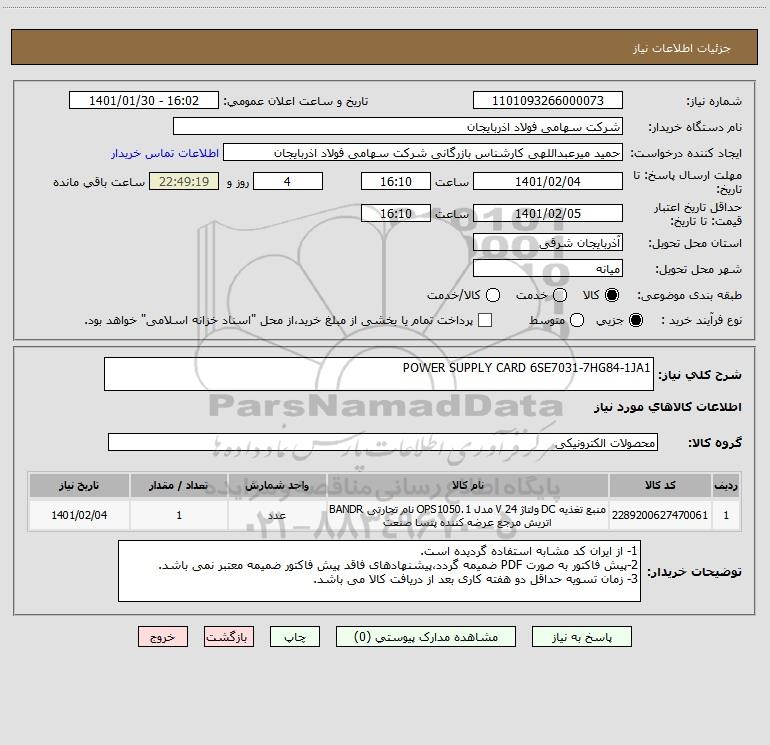Select the خدمت radio button

click(560, 295)
